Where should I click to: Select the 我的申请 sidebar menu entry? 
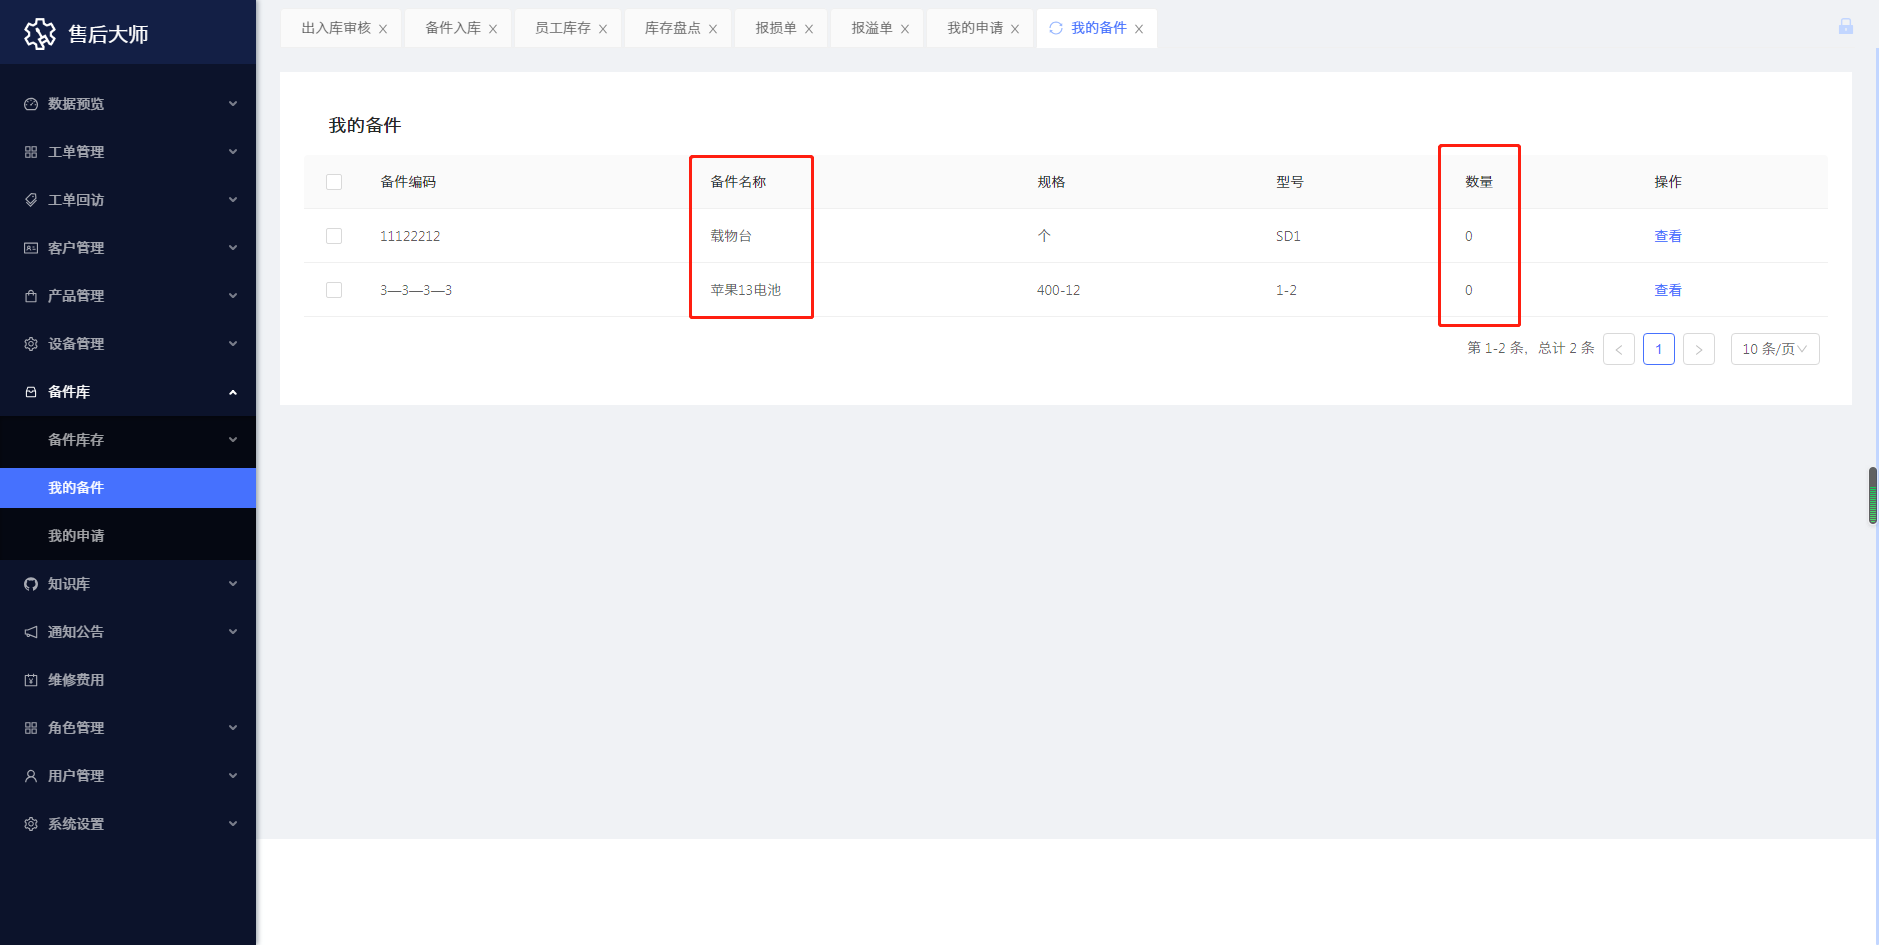tap(76, 535)
